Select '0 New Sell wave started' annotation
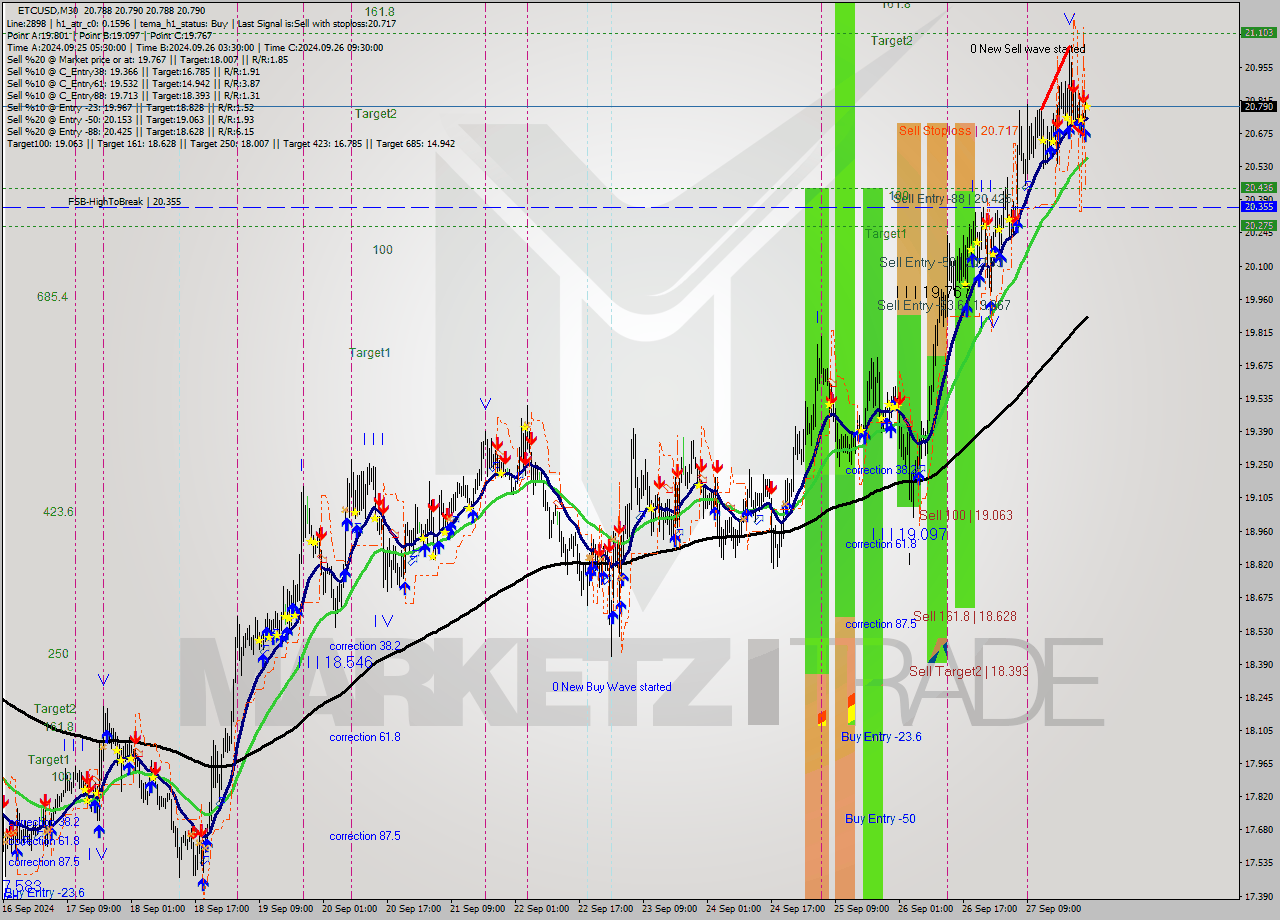This screenshot has width=1280, height=920. tap(1027, 48)
